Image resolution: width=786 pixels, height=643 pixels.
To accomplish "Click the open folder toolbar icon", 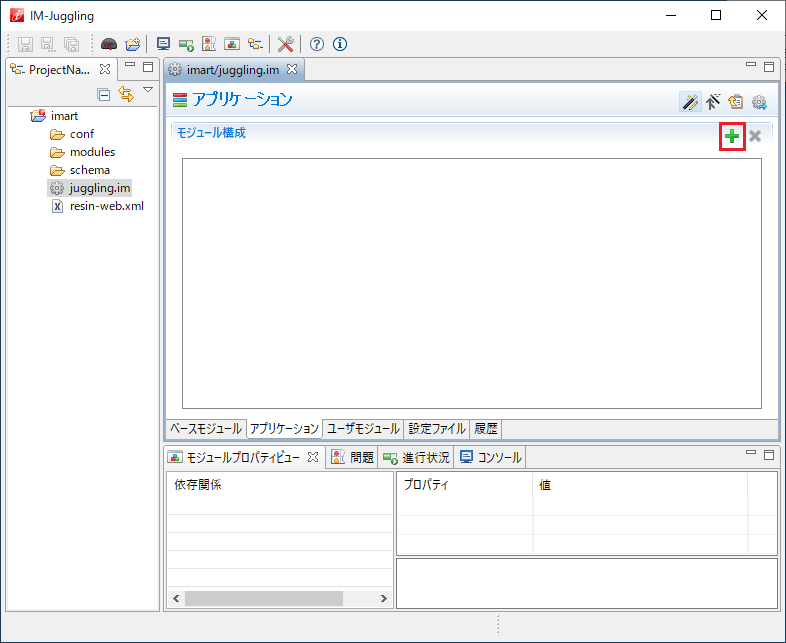I will (x=132, y=44).
